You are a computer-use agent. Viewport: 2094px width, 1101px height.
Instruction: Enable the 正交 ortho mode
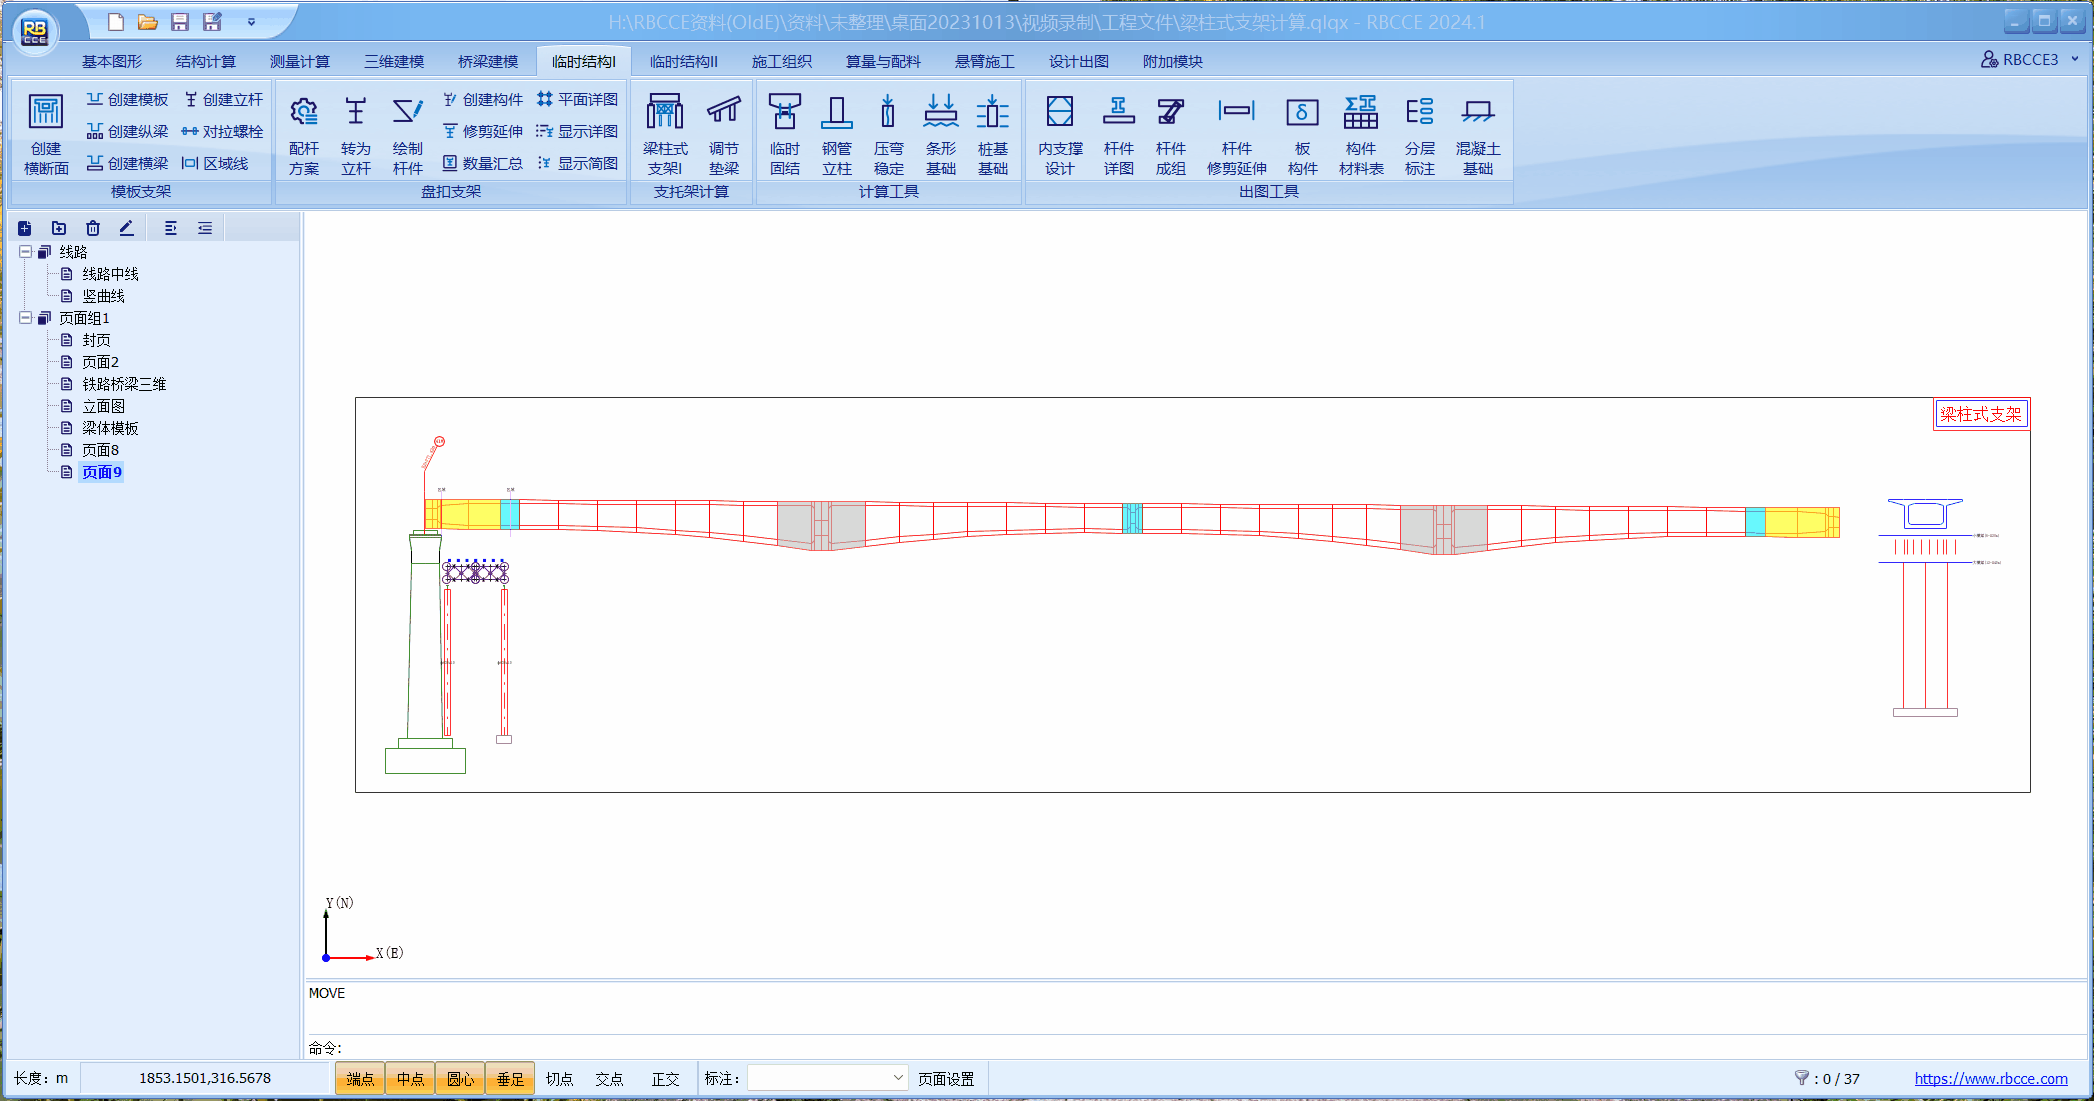665,1079
